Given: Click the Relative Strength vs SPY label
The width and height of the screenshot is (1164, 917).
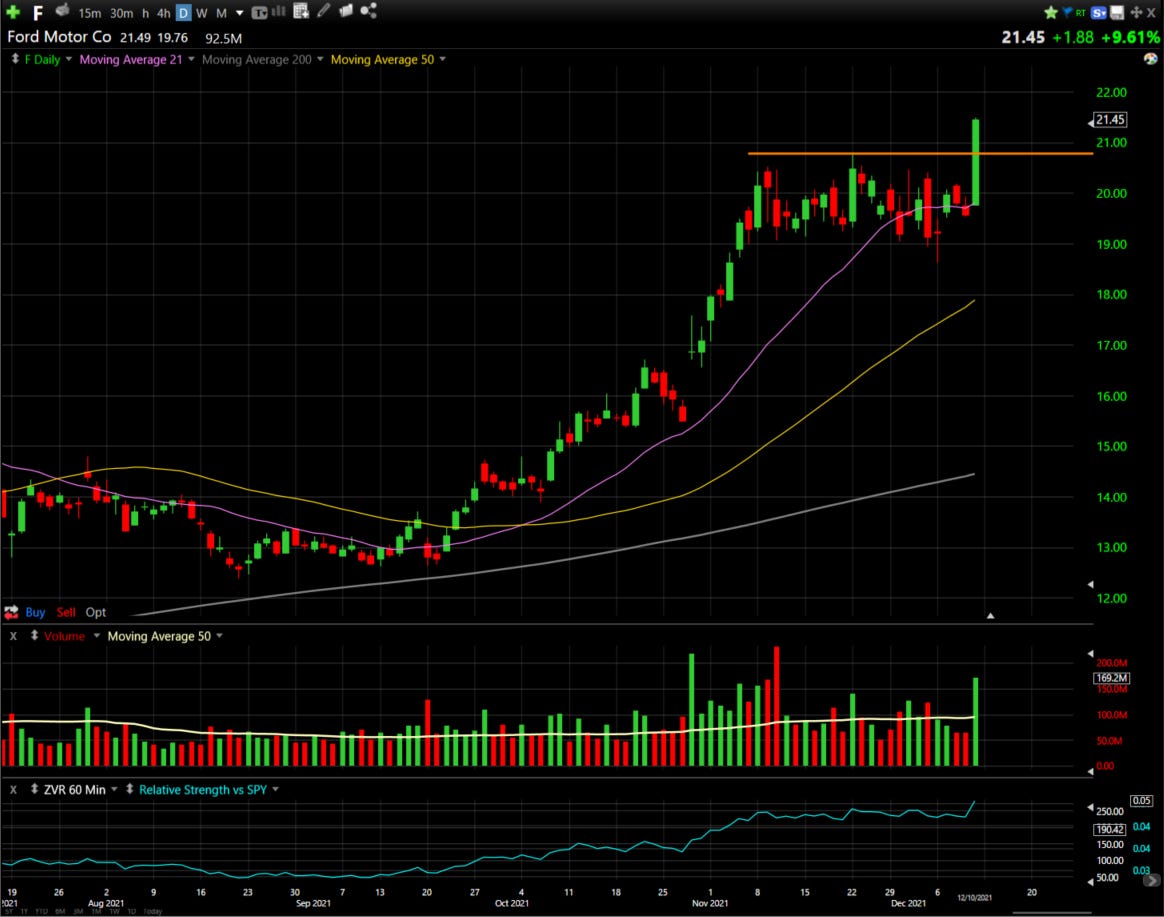Looking at the screenshot, I should coord(203,790).
